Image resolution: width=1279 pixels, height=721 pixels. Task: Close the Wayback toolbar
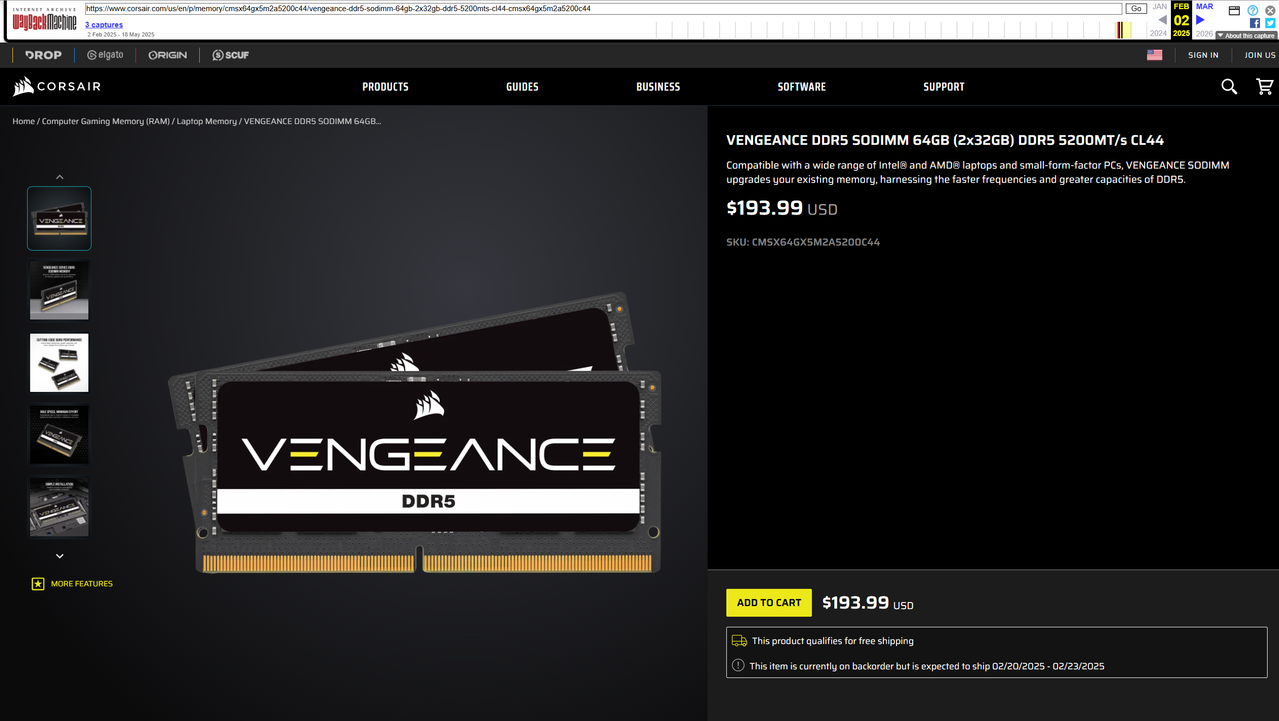[x=1270, y=10]
